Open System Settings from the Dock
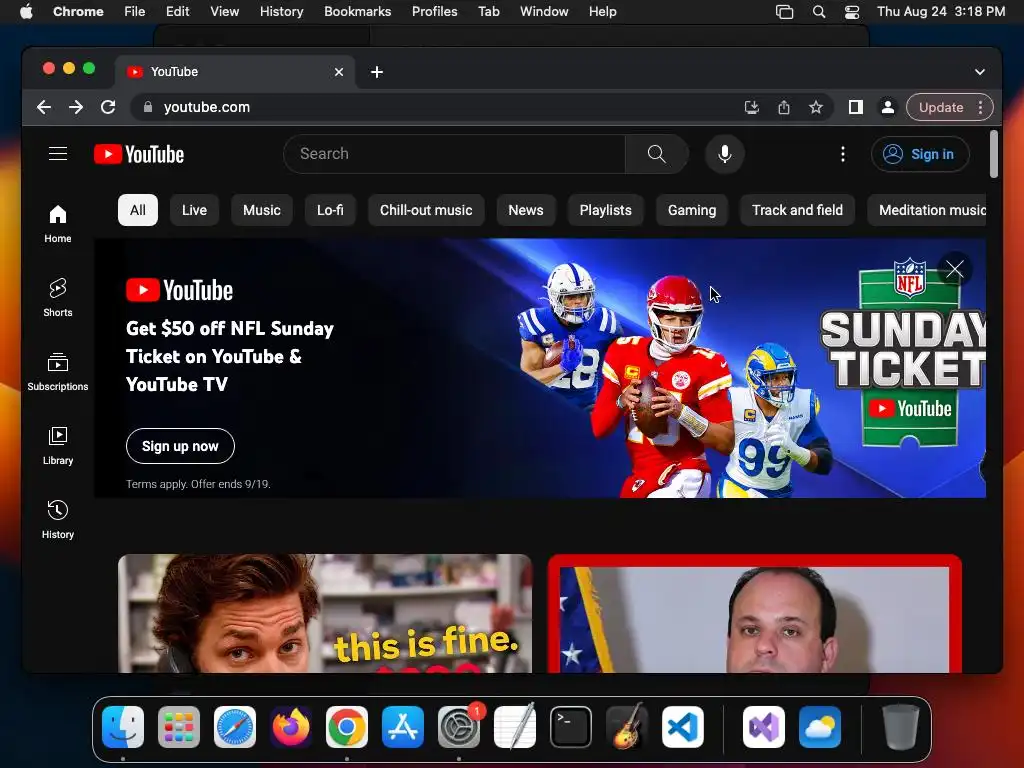This screenshot has height=768, width=1024. (459, 726)
